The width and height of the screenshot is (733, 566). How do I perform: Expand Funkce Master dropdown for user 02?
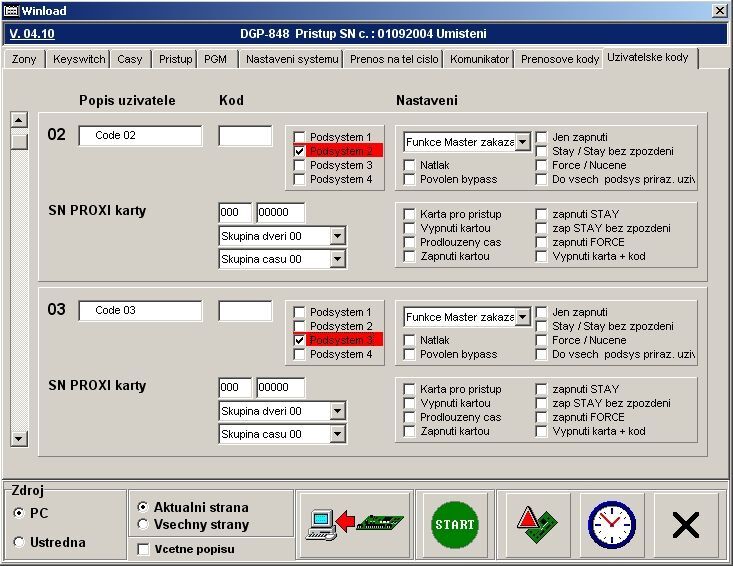(522, 142)
